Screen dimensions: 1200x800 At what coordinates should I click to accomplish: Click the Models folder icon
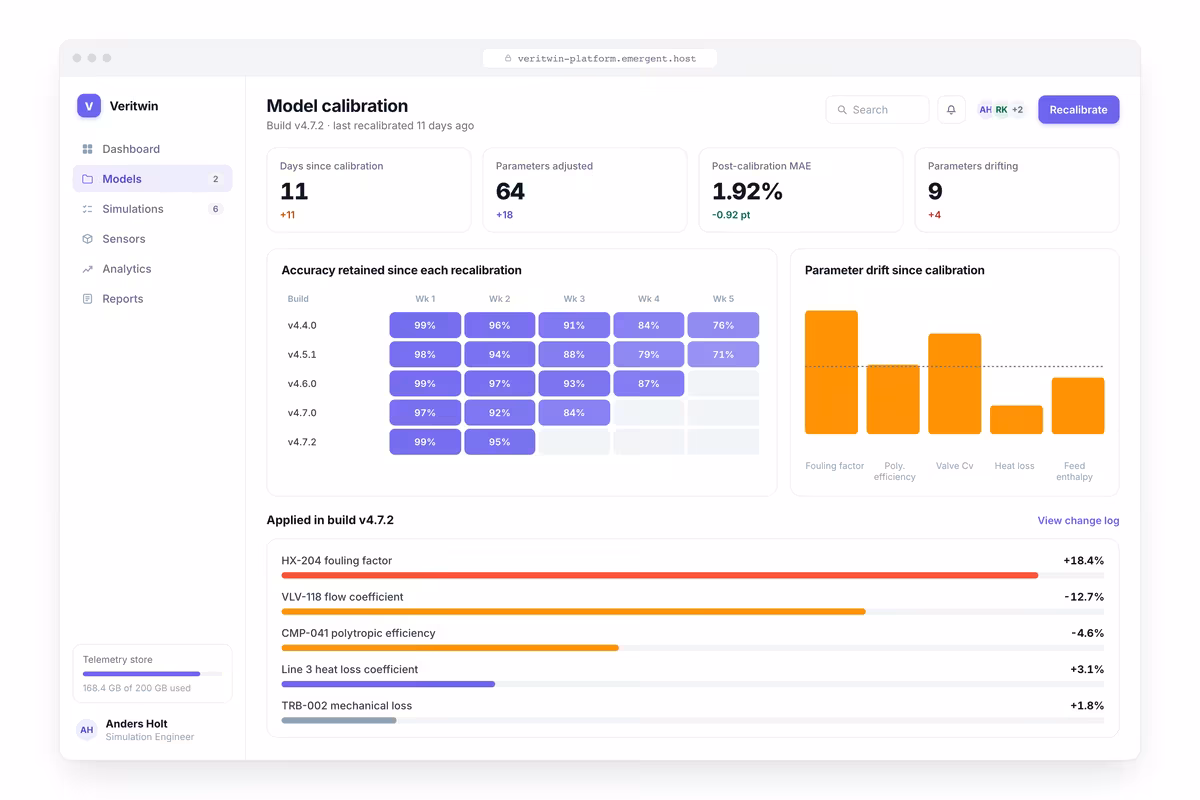pos(87,179)
